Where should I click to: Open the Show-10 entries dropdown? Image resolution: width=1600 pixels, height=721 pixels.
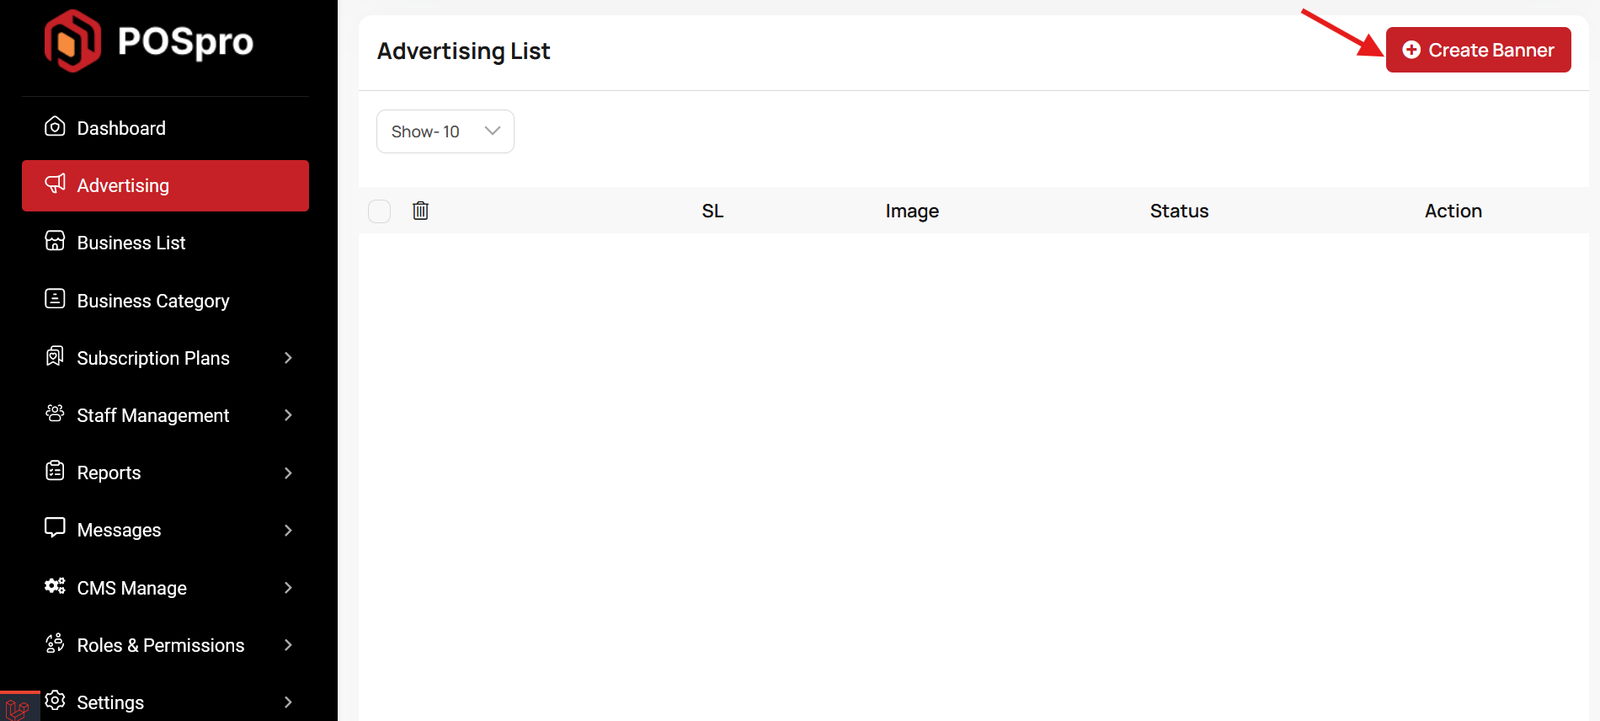pyautogui.click(x=445, y=132)
